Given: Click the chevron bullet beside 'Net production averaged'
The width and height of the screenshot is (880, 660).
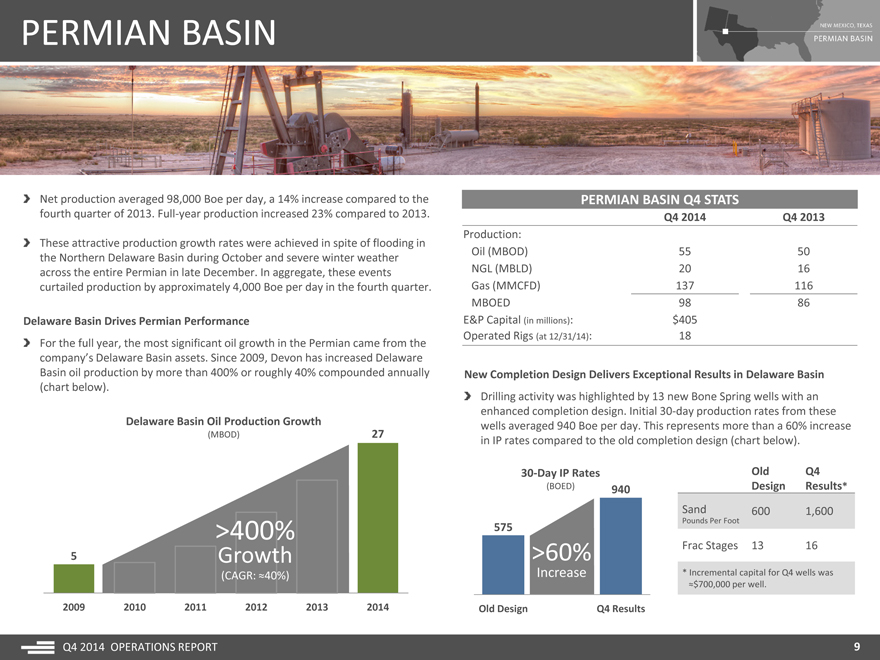Looking at the screenshot, I should click(x=26, y=199).
